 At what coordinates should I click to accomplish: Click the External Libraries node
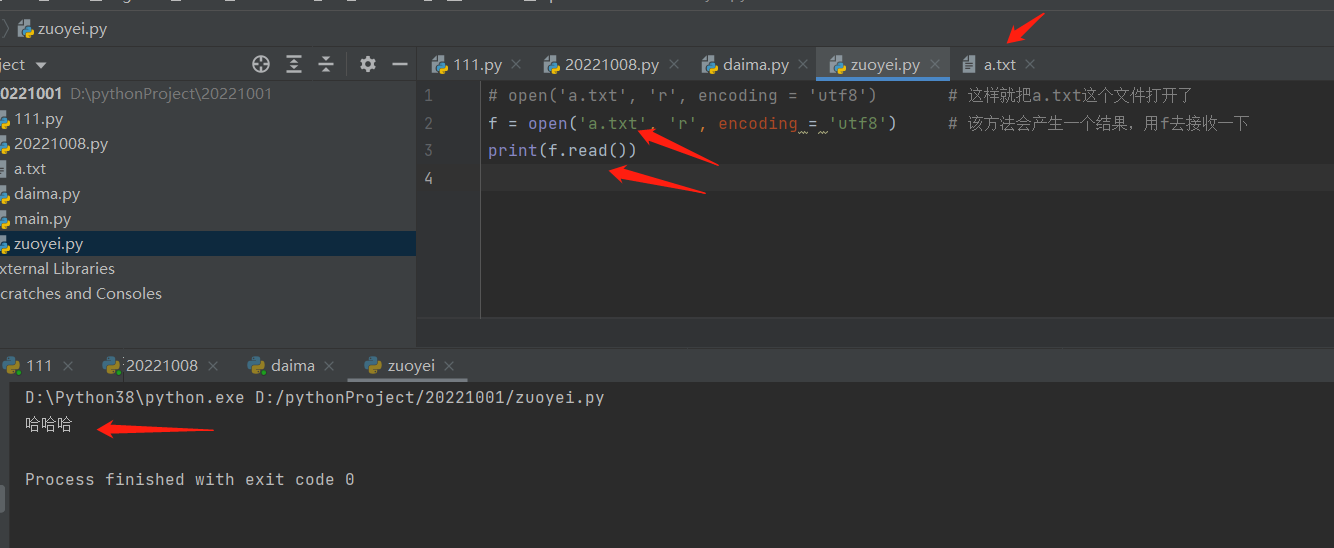coord(57,268)
